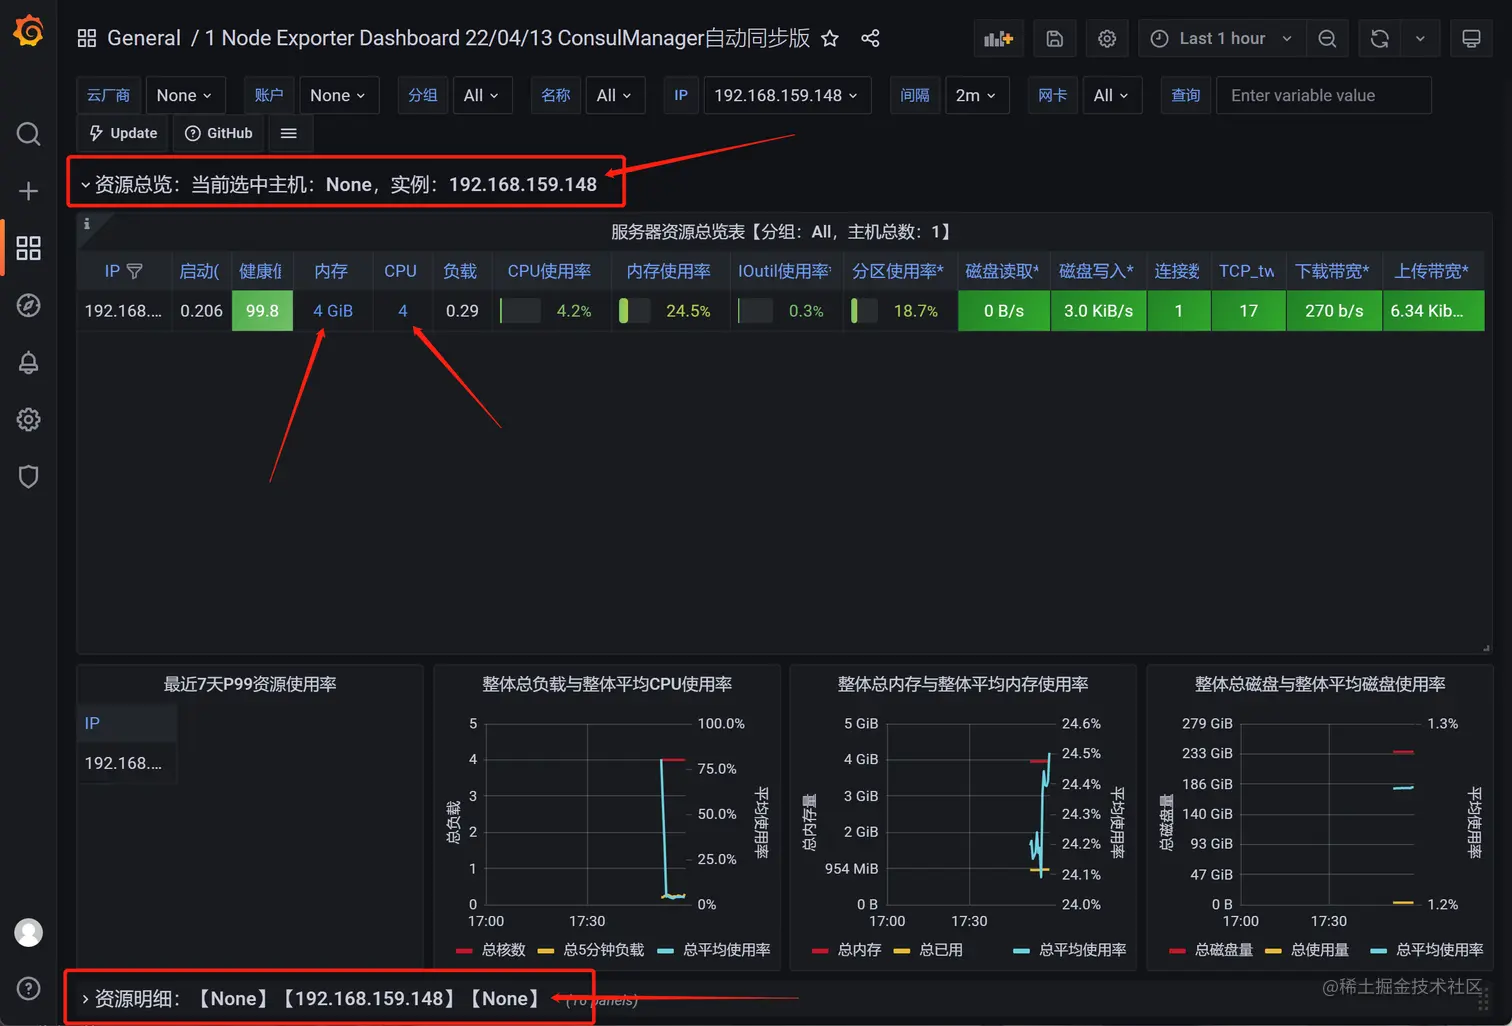Screen dimensions: 1512x1026
Task: Sort by 内存使用率 column header
Action: [669, 271]
